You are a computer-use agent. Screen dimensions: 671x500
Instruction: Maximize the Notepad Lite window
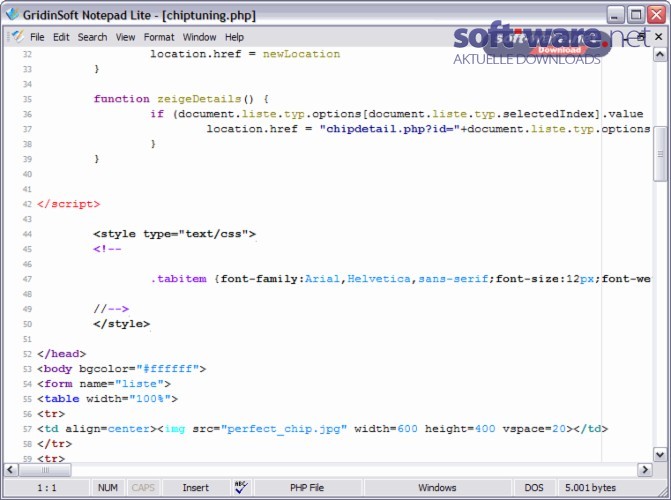pyautogui.click(x=636, y=15)
